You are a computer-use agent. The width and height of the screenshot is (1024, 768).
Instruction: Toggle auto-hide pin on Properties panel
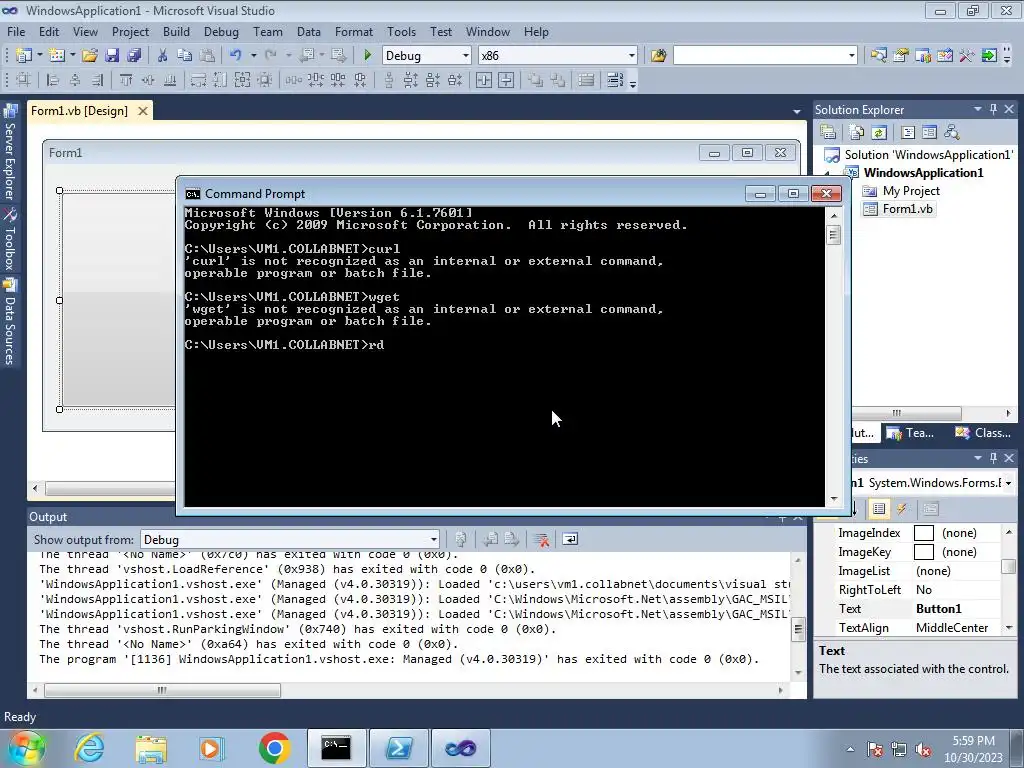click(993, 458)
